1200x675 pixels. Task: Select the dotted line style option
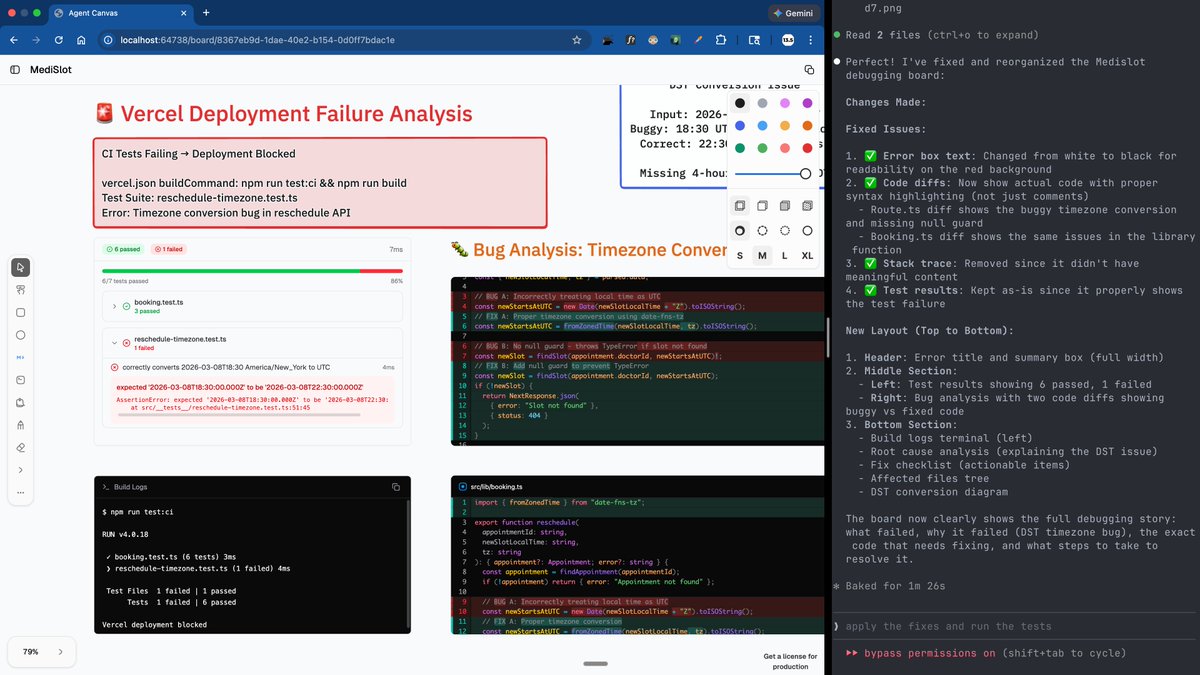pos(785,231)
